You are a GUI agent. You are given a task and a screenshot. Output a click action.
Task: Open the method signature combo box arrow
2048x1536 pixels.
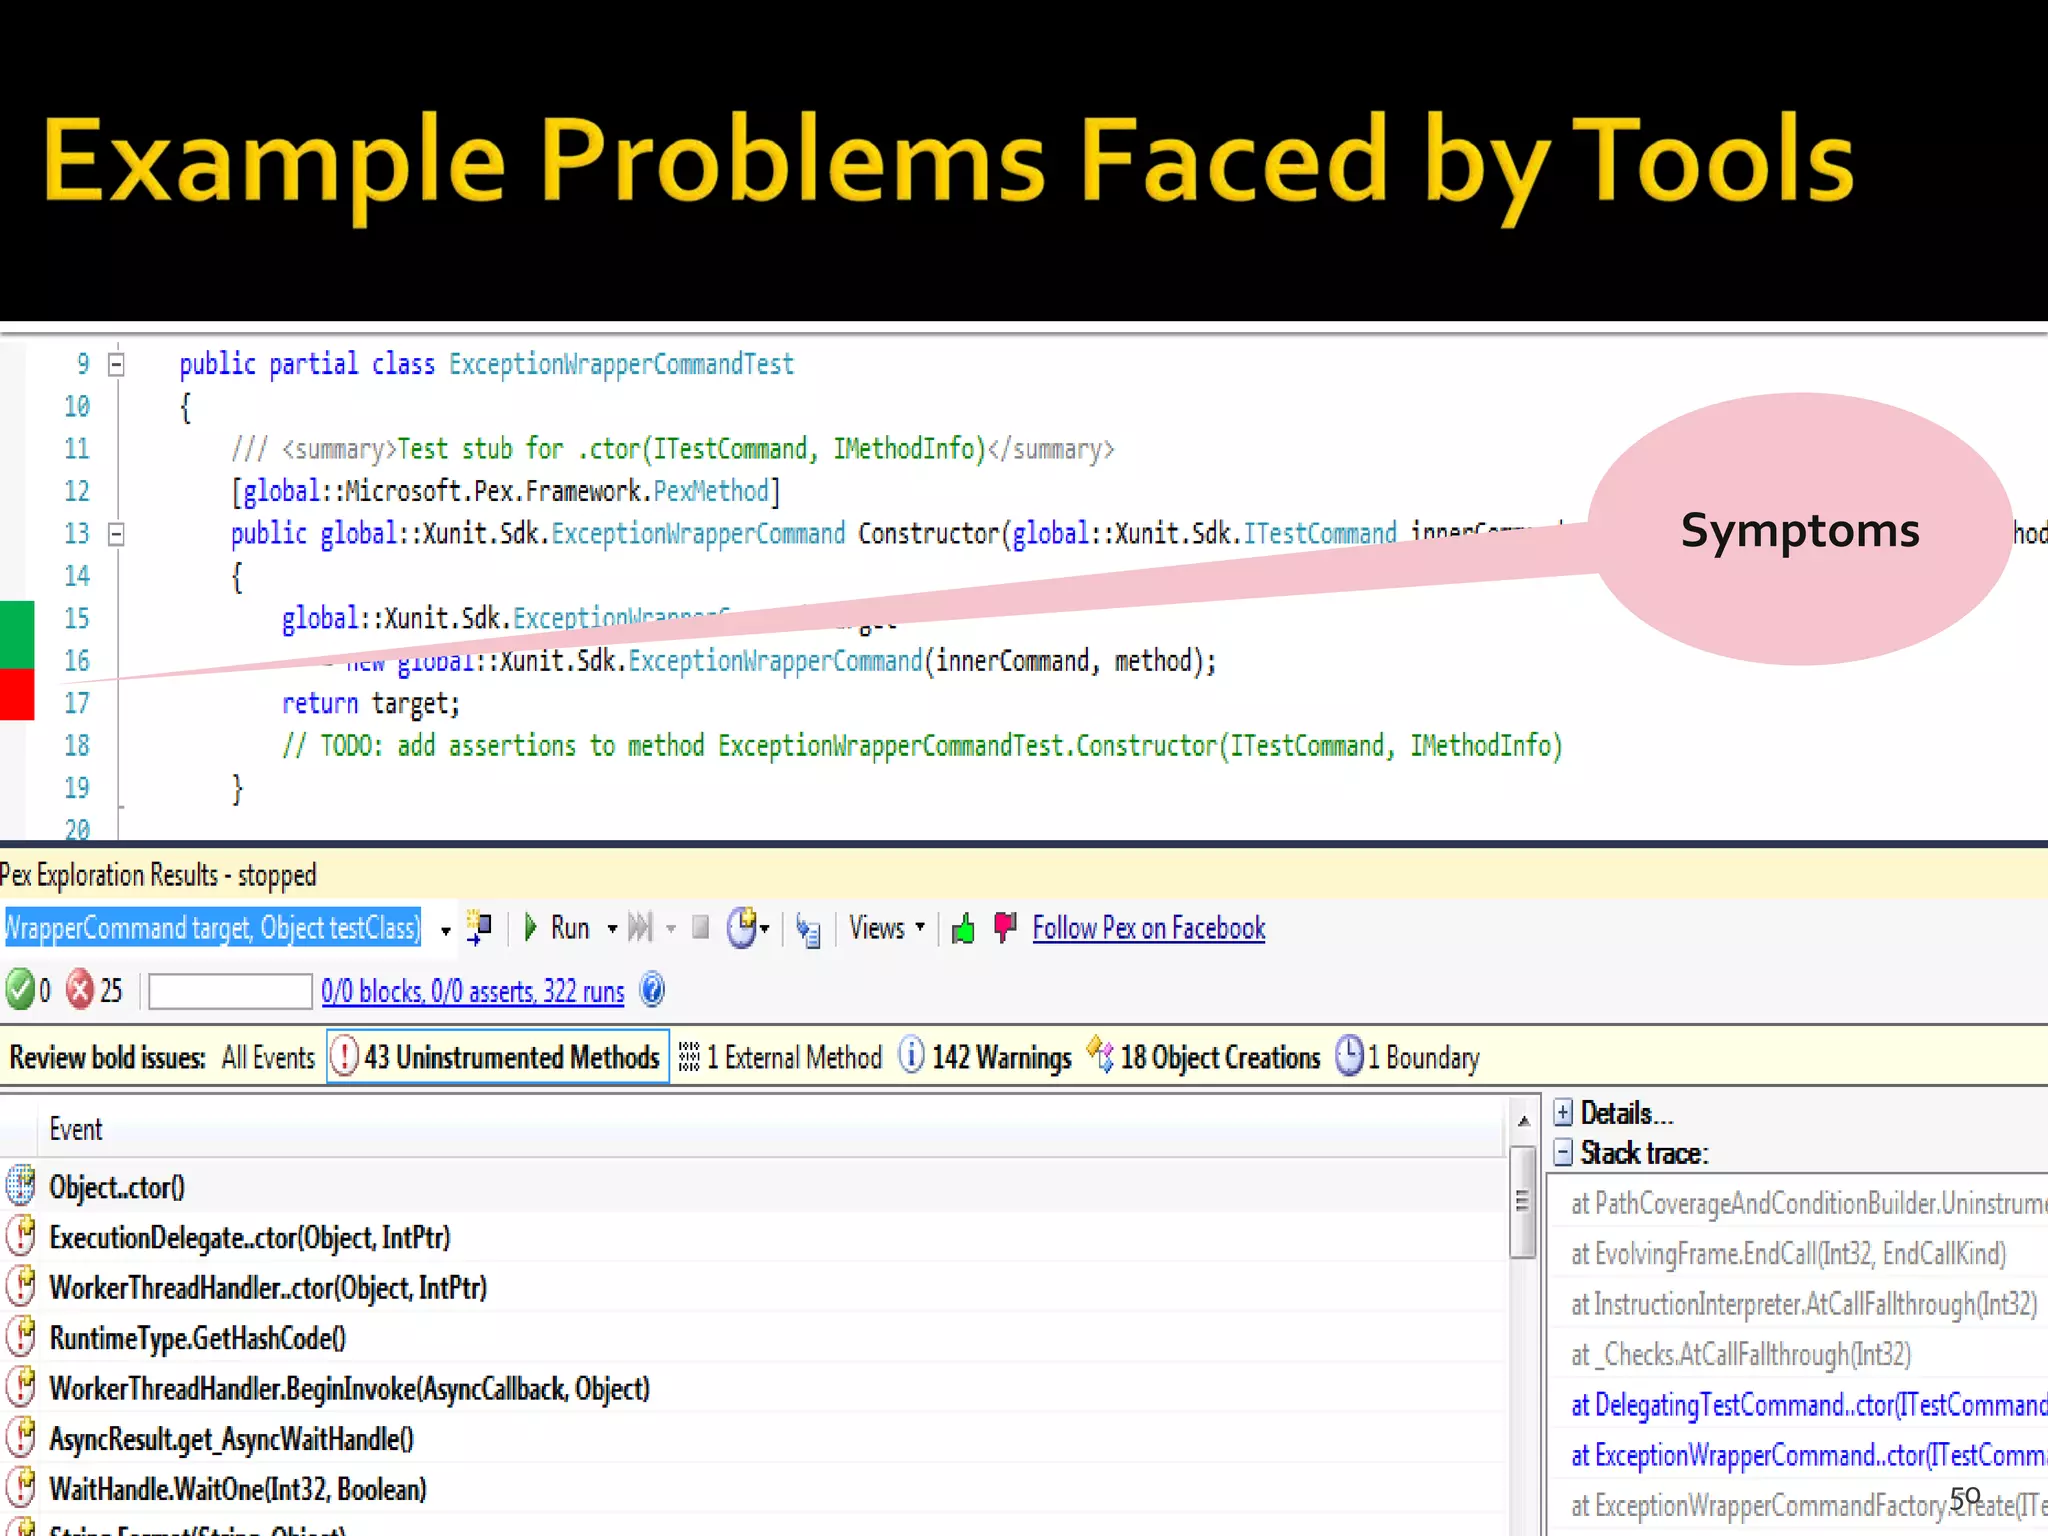(x=445, y=930)
